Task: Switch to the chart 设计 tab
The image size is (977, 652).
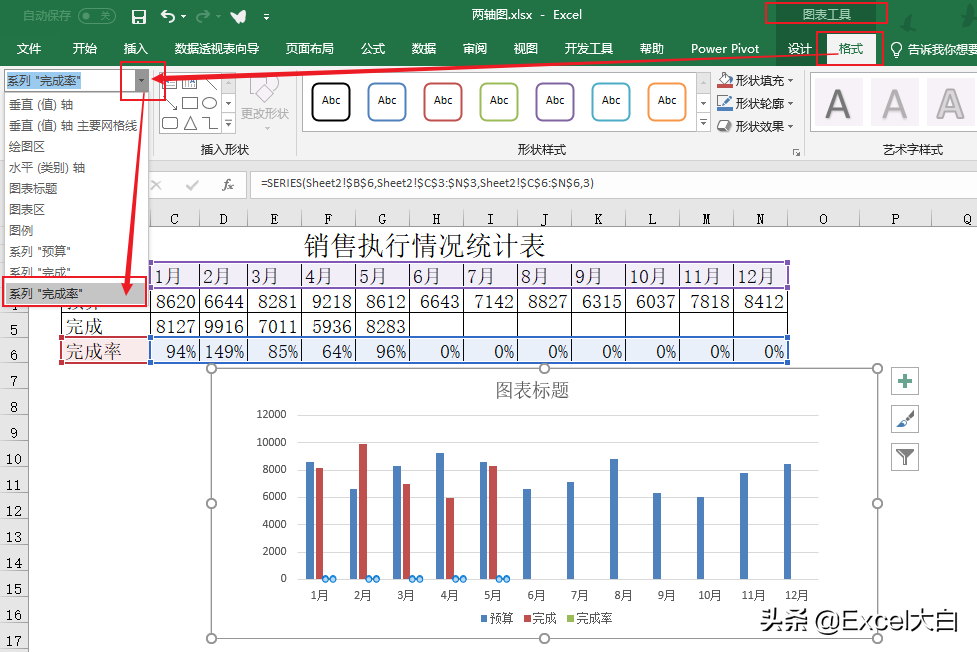Action: (799, 49)
